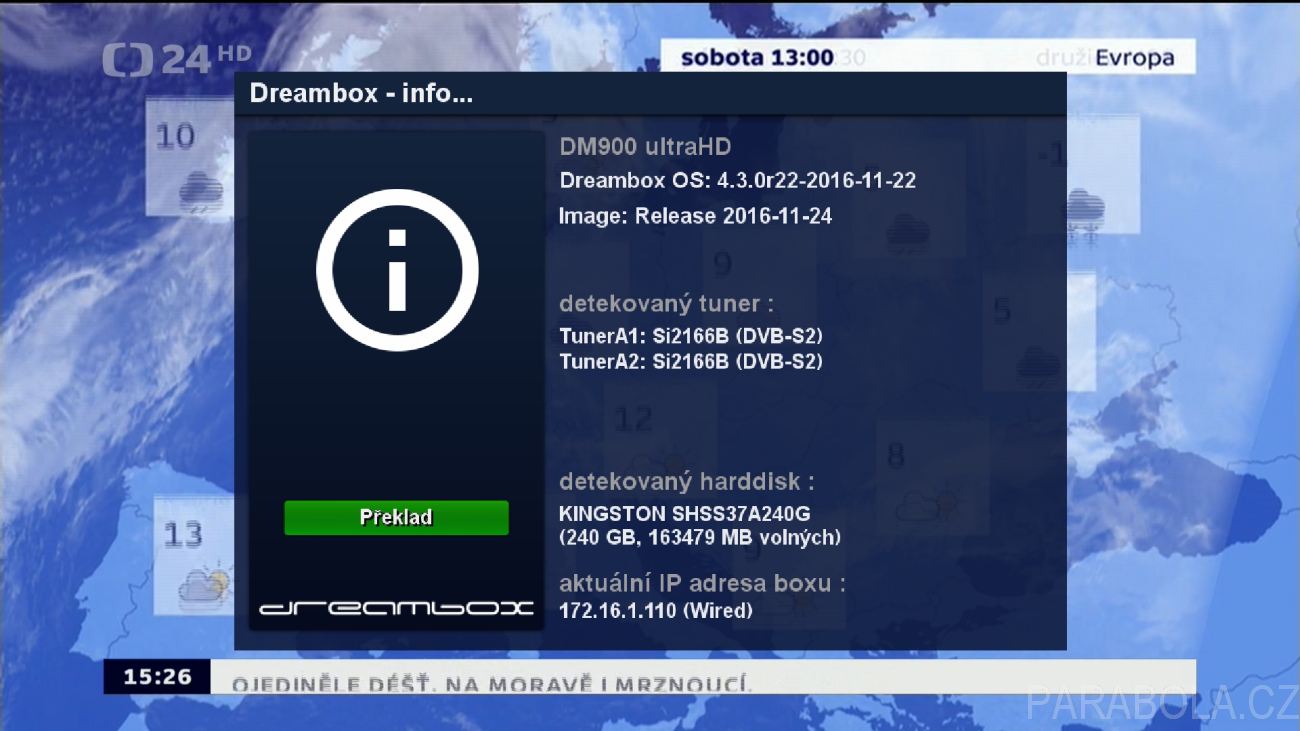Click the ČT24 HD channel logo
Viewport: 1300px width, 731px height.
[177, 59]
